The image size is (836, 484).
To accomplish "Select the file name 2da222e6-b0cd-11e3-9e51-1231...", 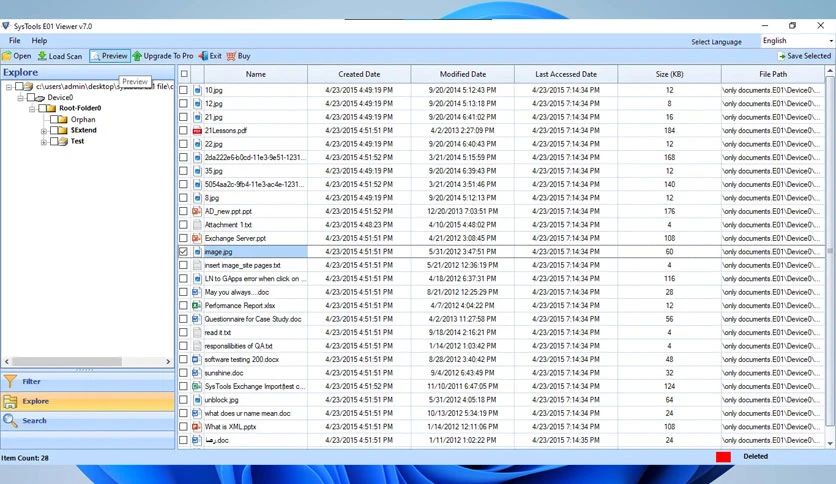I will point(255,157).
